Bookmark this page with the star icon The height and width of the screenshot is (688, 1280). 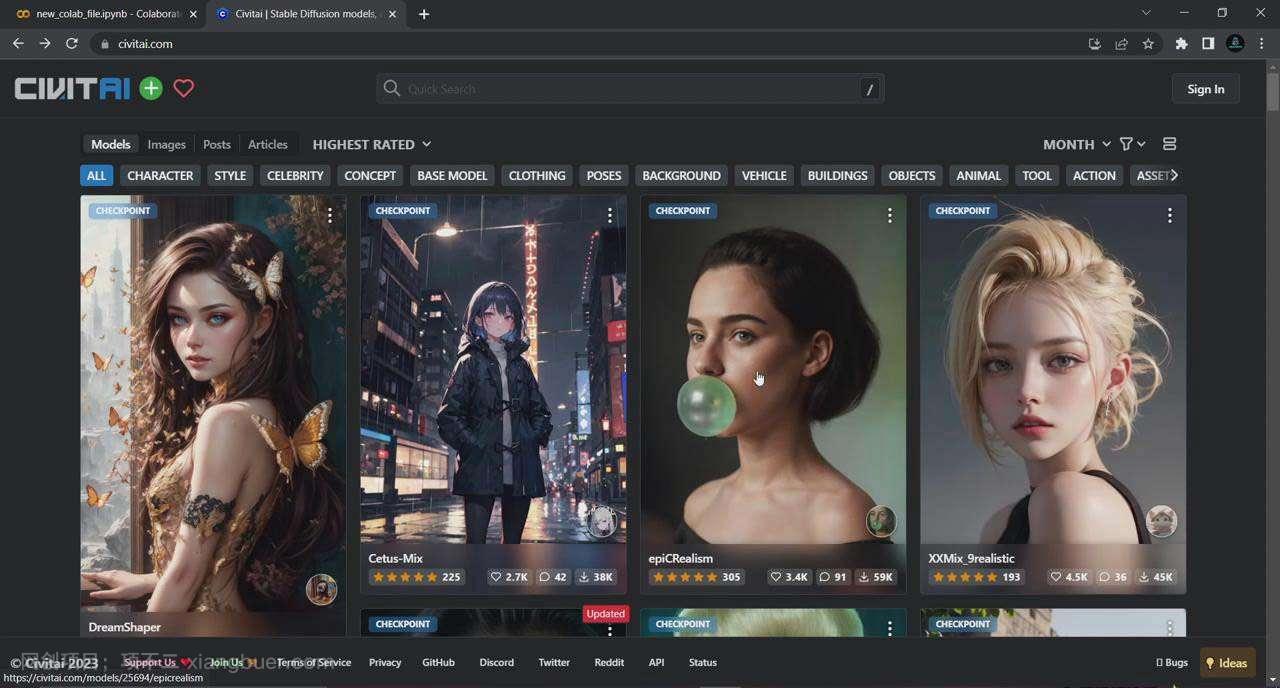(x=1148, y=44)
